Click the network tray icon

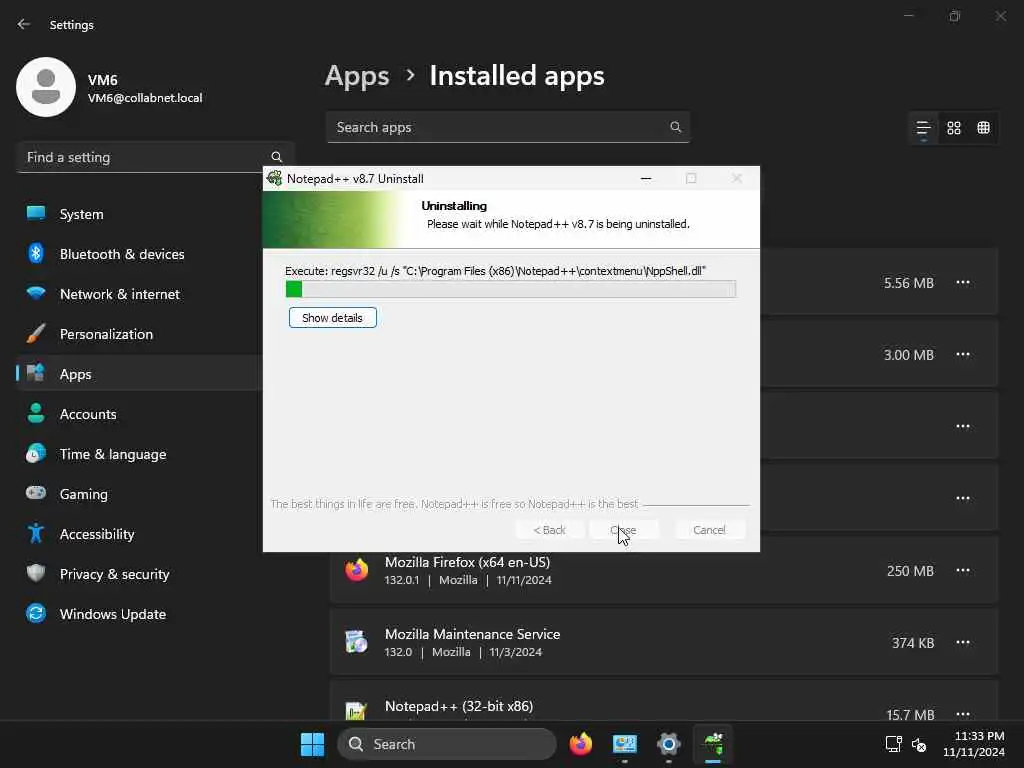(893, 744)
